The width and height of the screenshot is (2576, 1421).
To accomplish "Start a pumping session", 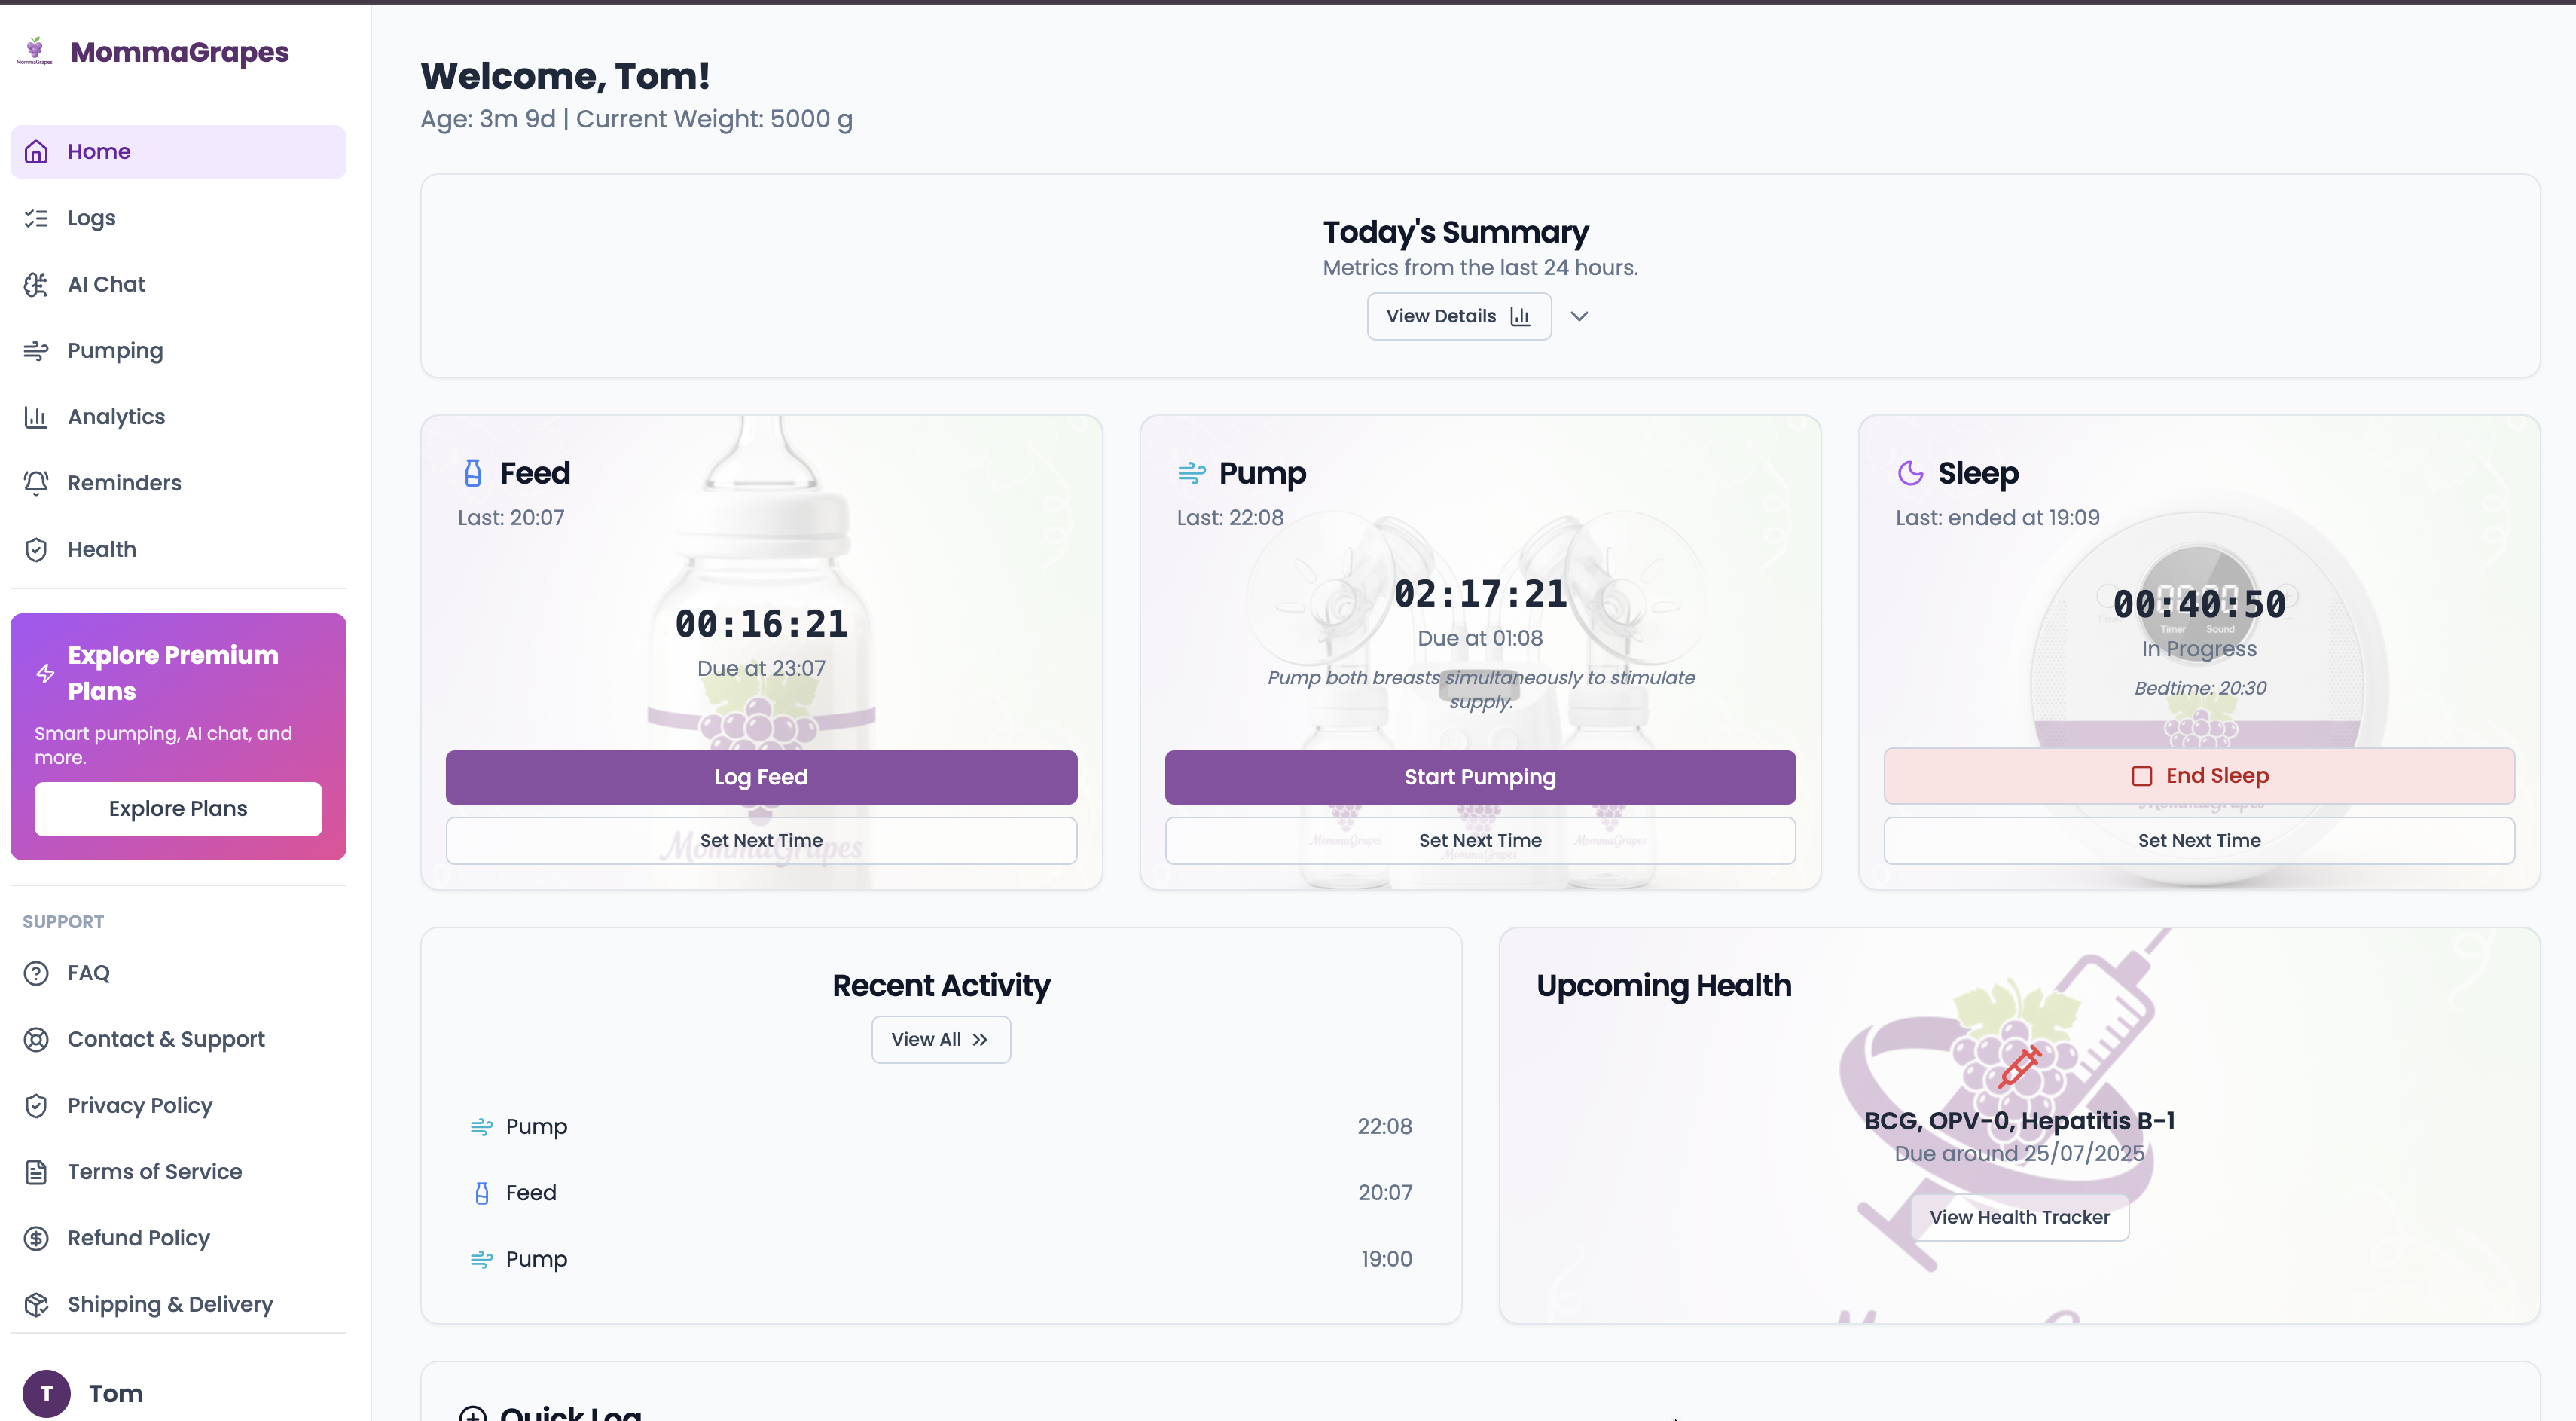I will pos(1479,777).
